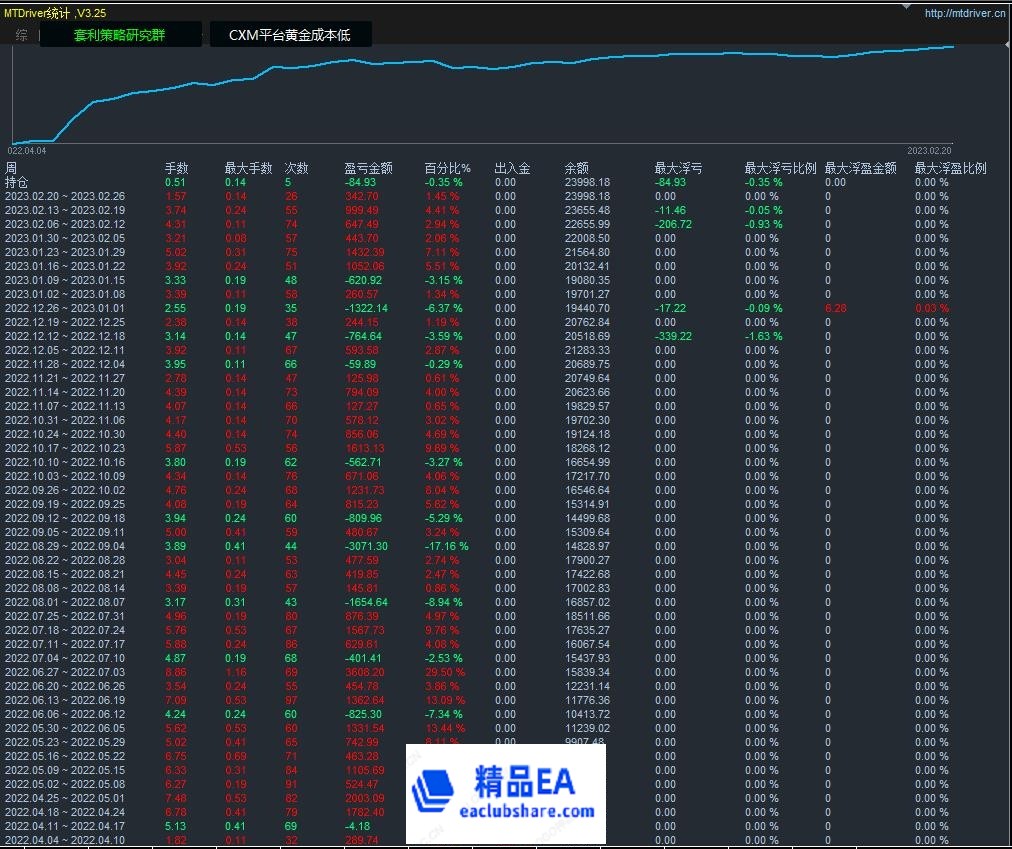The height and width of the screenshot is (849, 1012).
Task: Click the 最大浮盈金额 column header
Action: (x=860, y=168)
